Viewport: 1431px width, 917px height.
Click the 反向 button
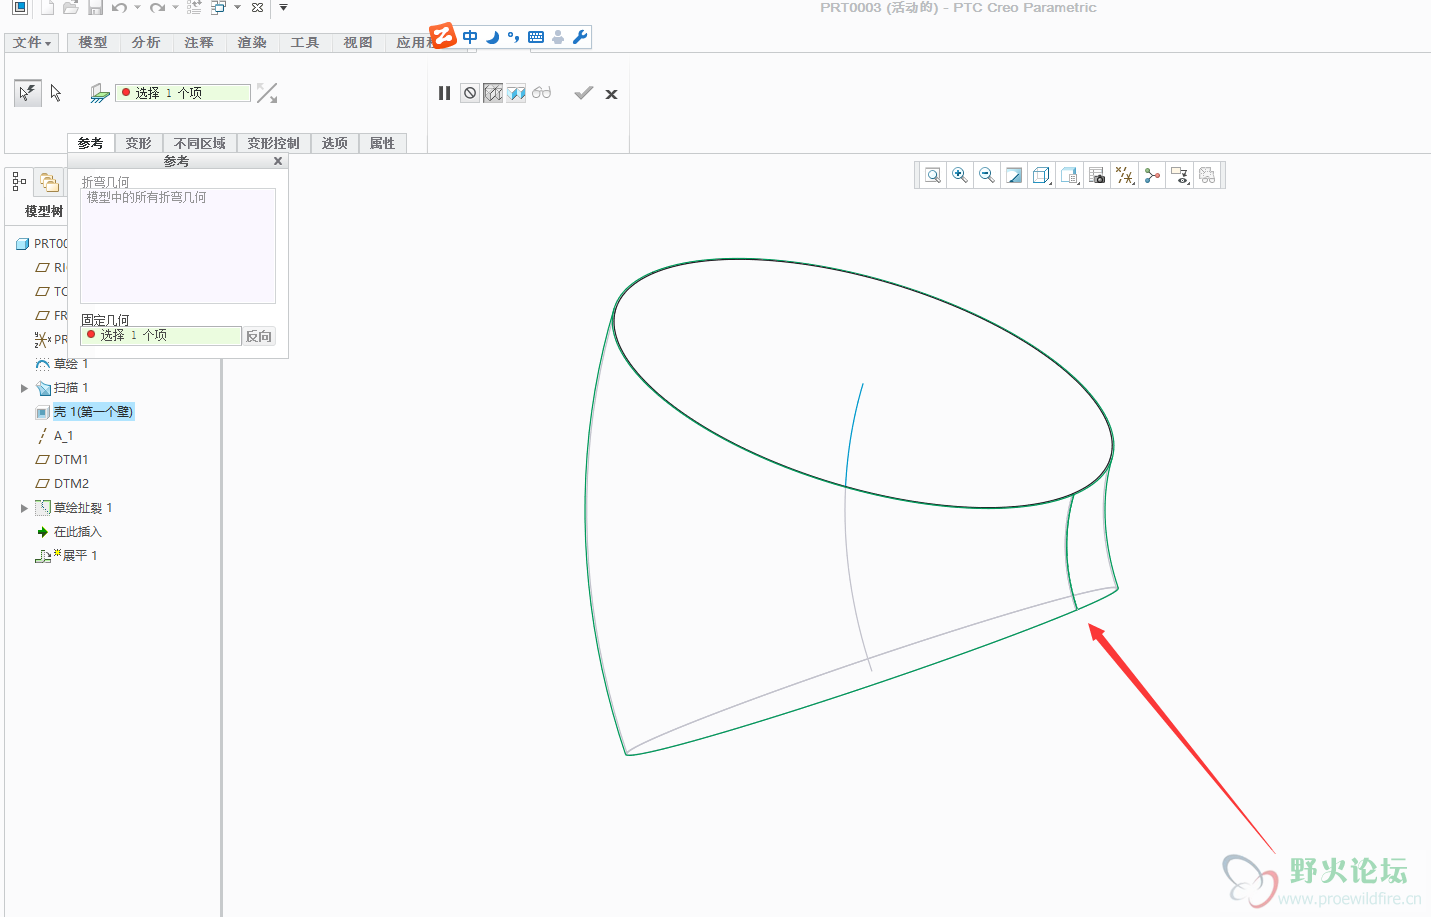[x=259, y=336]
